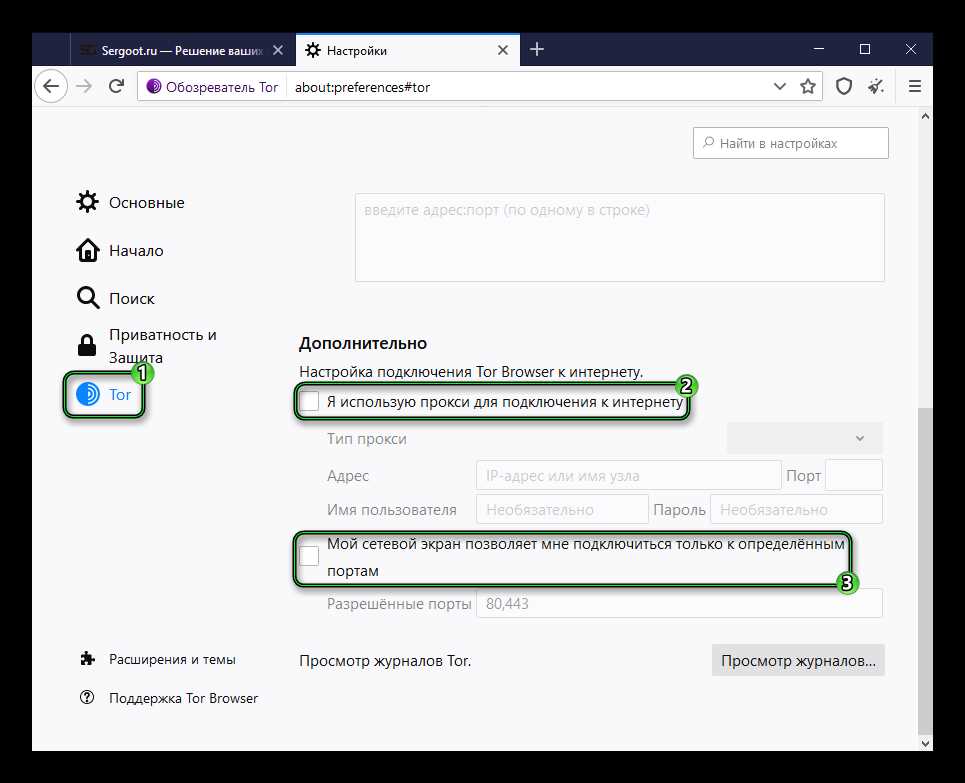Image resolution: width=965 pixels, height=783 pixels.
Task: Click the gear icon beside Основные
Action: [87, 202]
